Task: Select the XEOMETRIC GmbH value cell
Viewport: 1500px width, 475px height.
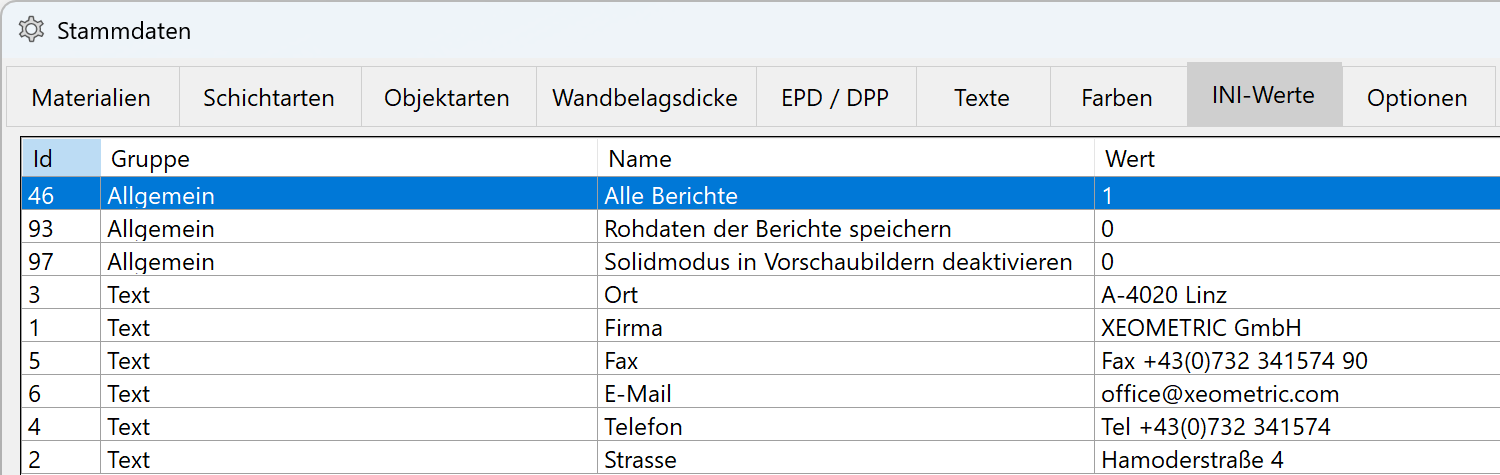Action: tap(1297, 326)
